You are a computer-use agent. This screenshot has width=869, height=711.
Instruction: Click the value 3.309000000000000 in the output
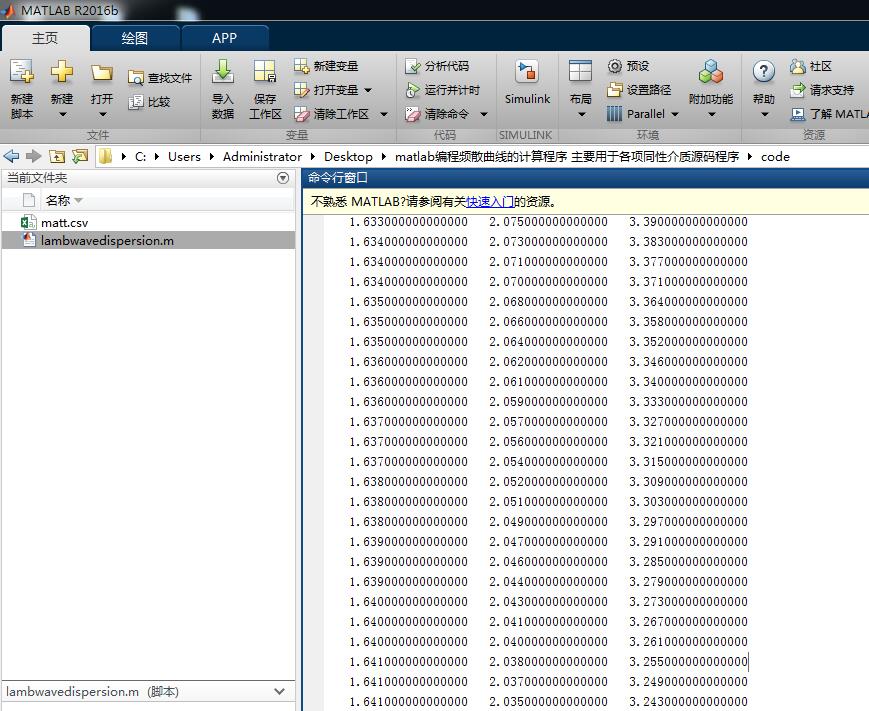tap(688, 482)
